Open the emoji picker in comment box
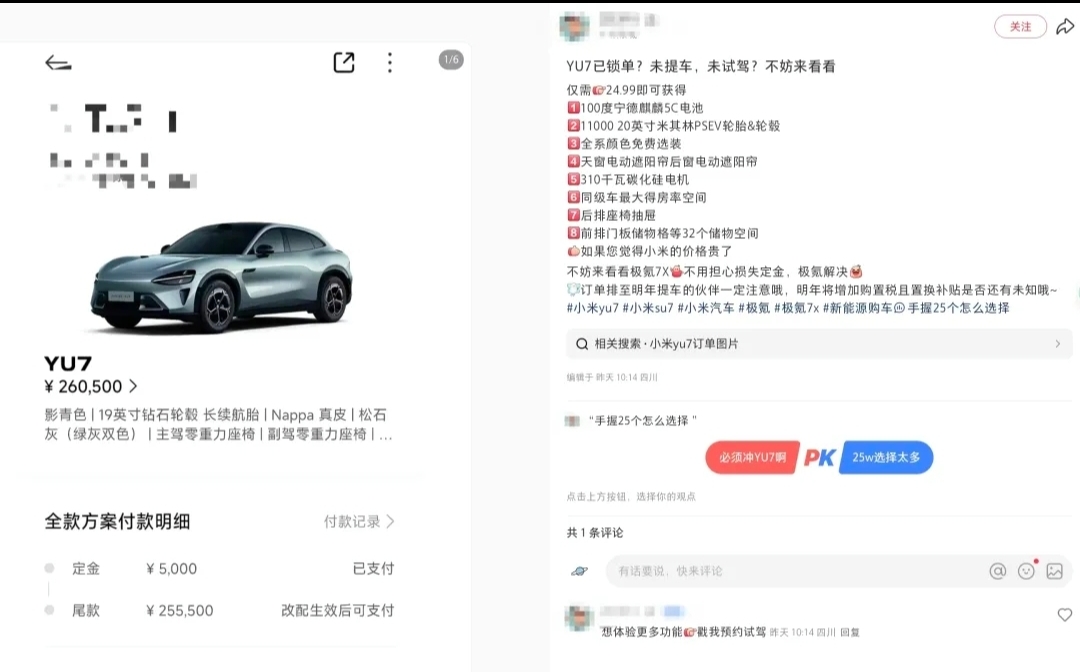The height and width of the screenshot is (672, 1080). 1026,571
